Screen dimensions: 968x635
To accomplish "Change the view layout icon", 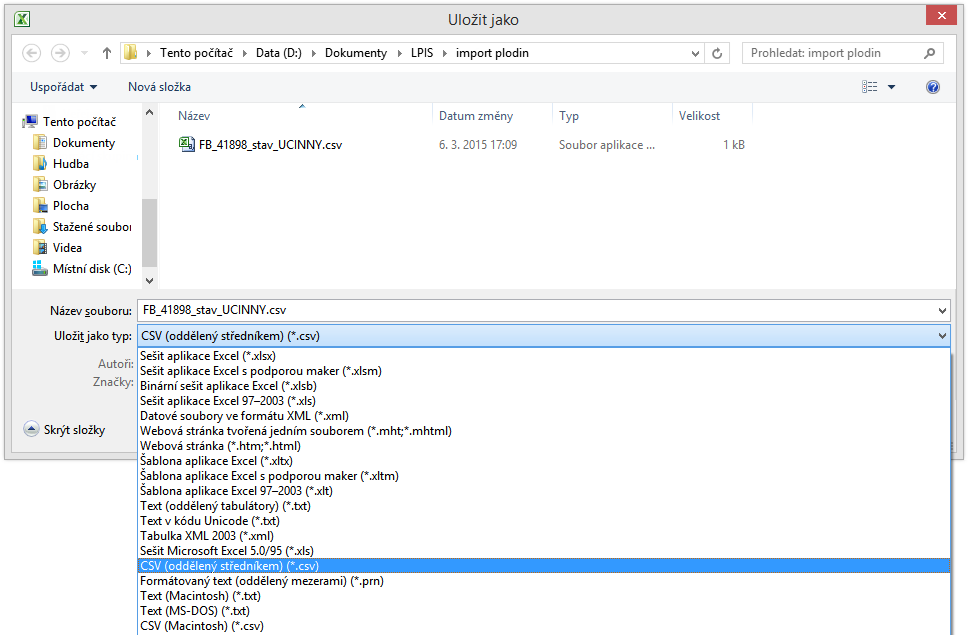I will (x=869, y=87).
